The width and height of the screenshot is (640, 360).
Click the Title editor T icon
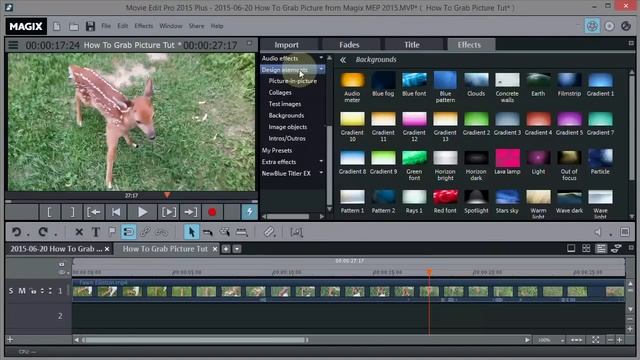click(96, 232)
